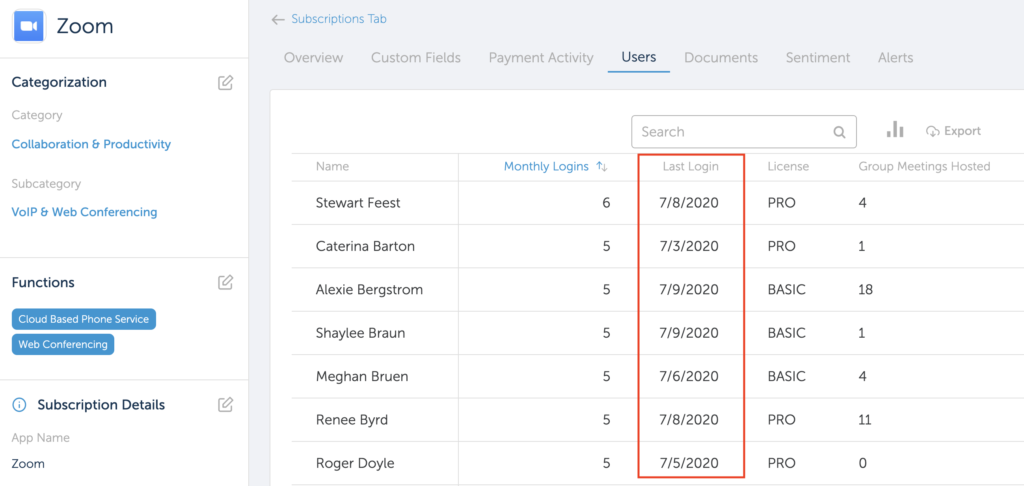Go back to Subscriptions Tab
This screenshot has width=1024, height=486.
tap(339, 19)
